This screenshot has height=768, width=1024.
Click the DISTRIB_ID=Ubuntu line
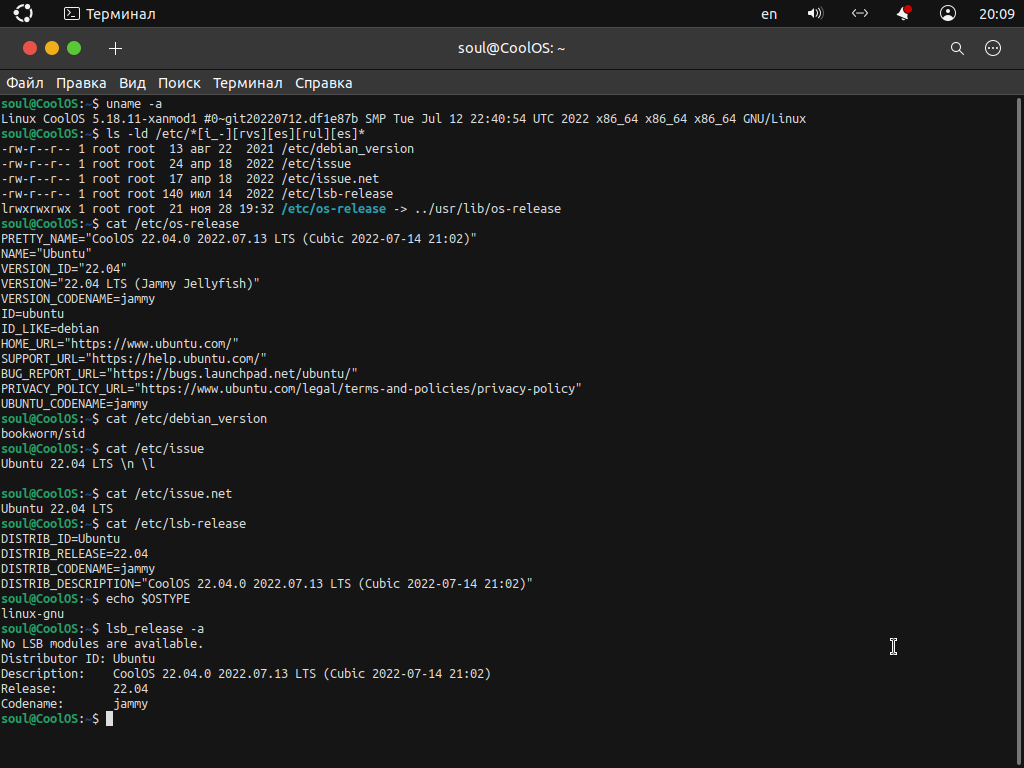[x=60, y=539]
